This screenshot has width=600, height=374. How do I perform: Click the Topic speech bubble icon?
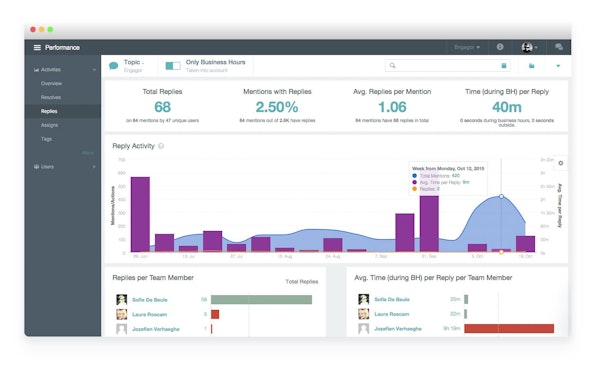point(113,65)
